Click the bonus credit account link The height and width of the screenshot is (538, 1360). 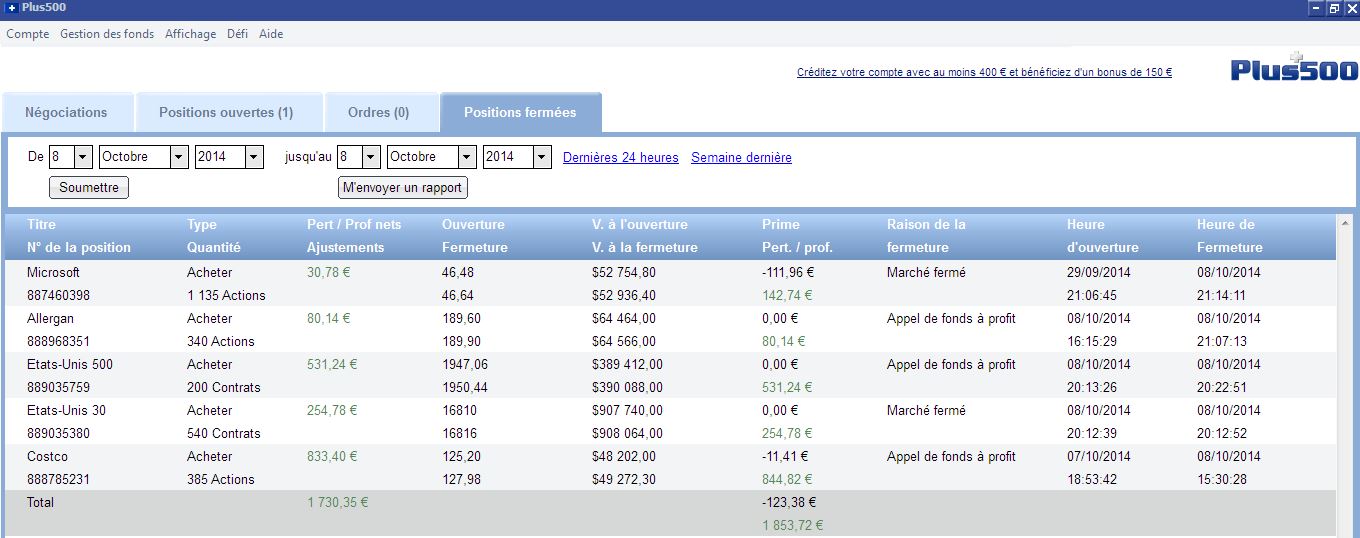click(984, 72)
